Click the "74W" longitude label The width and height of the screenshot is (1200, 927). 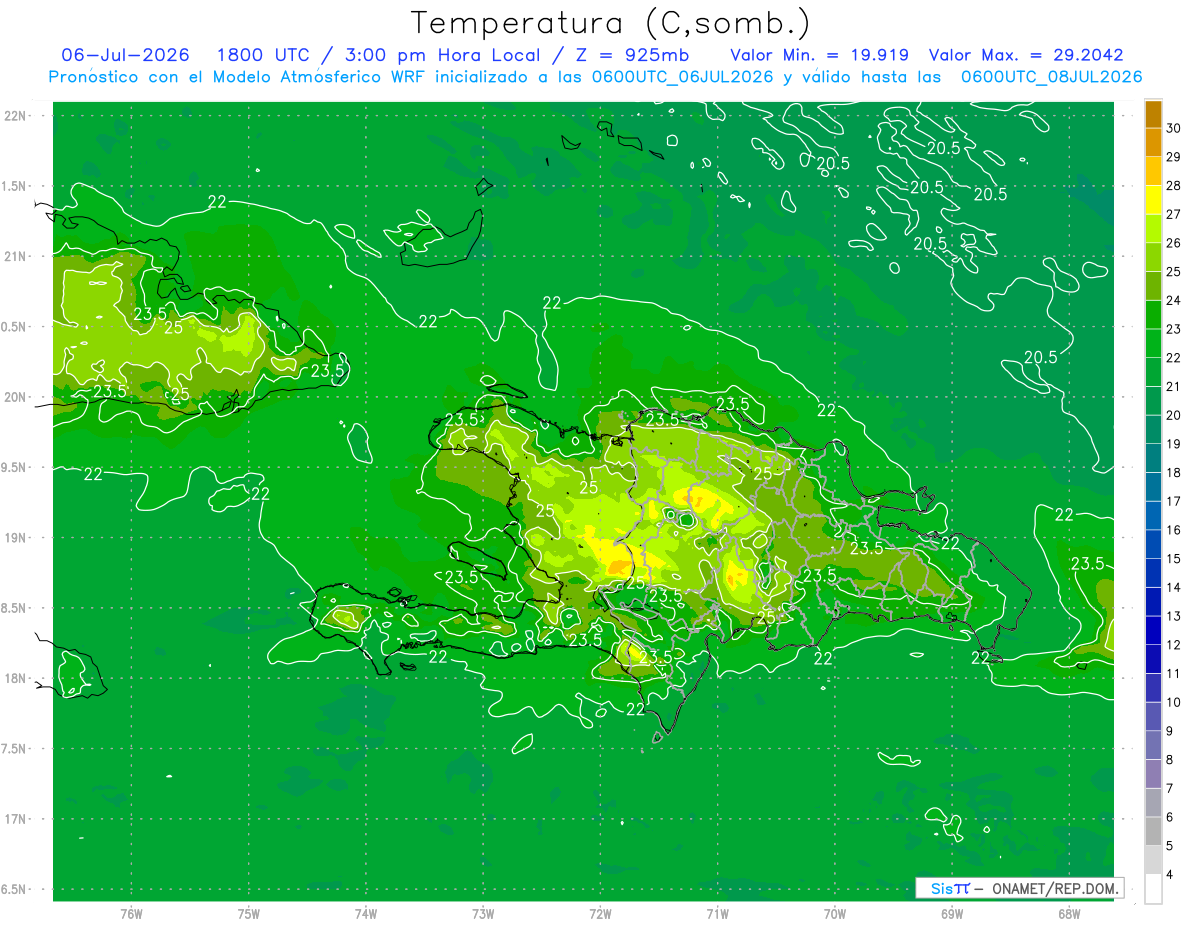click(366, 914)
